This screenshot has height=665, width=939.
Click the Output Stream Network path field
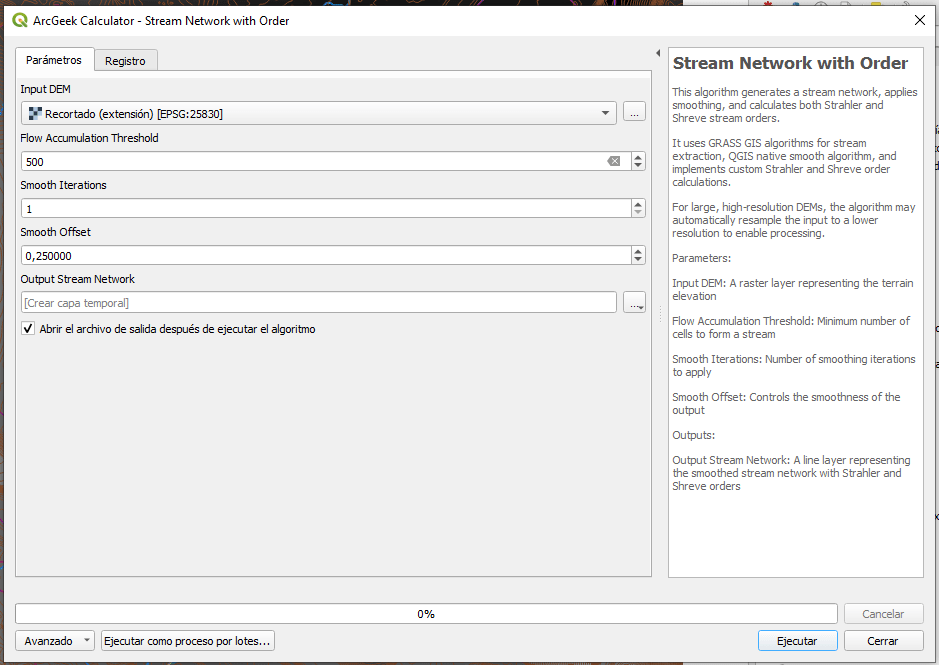click(x=318, y=302)
